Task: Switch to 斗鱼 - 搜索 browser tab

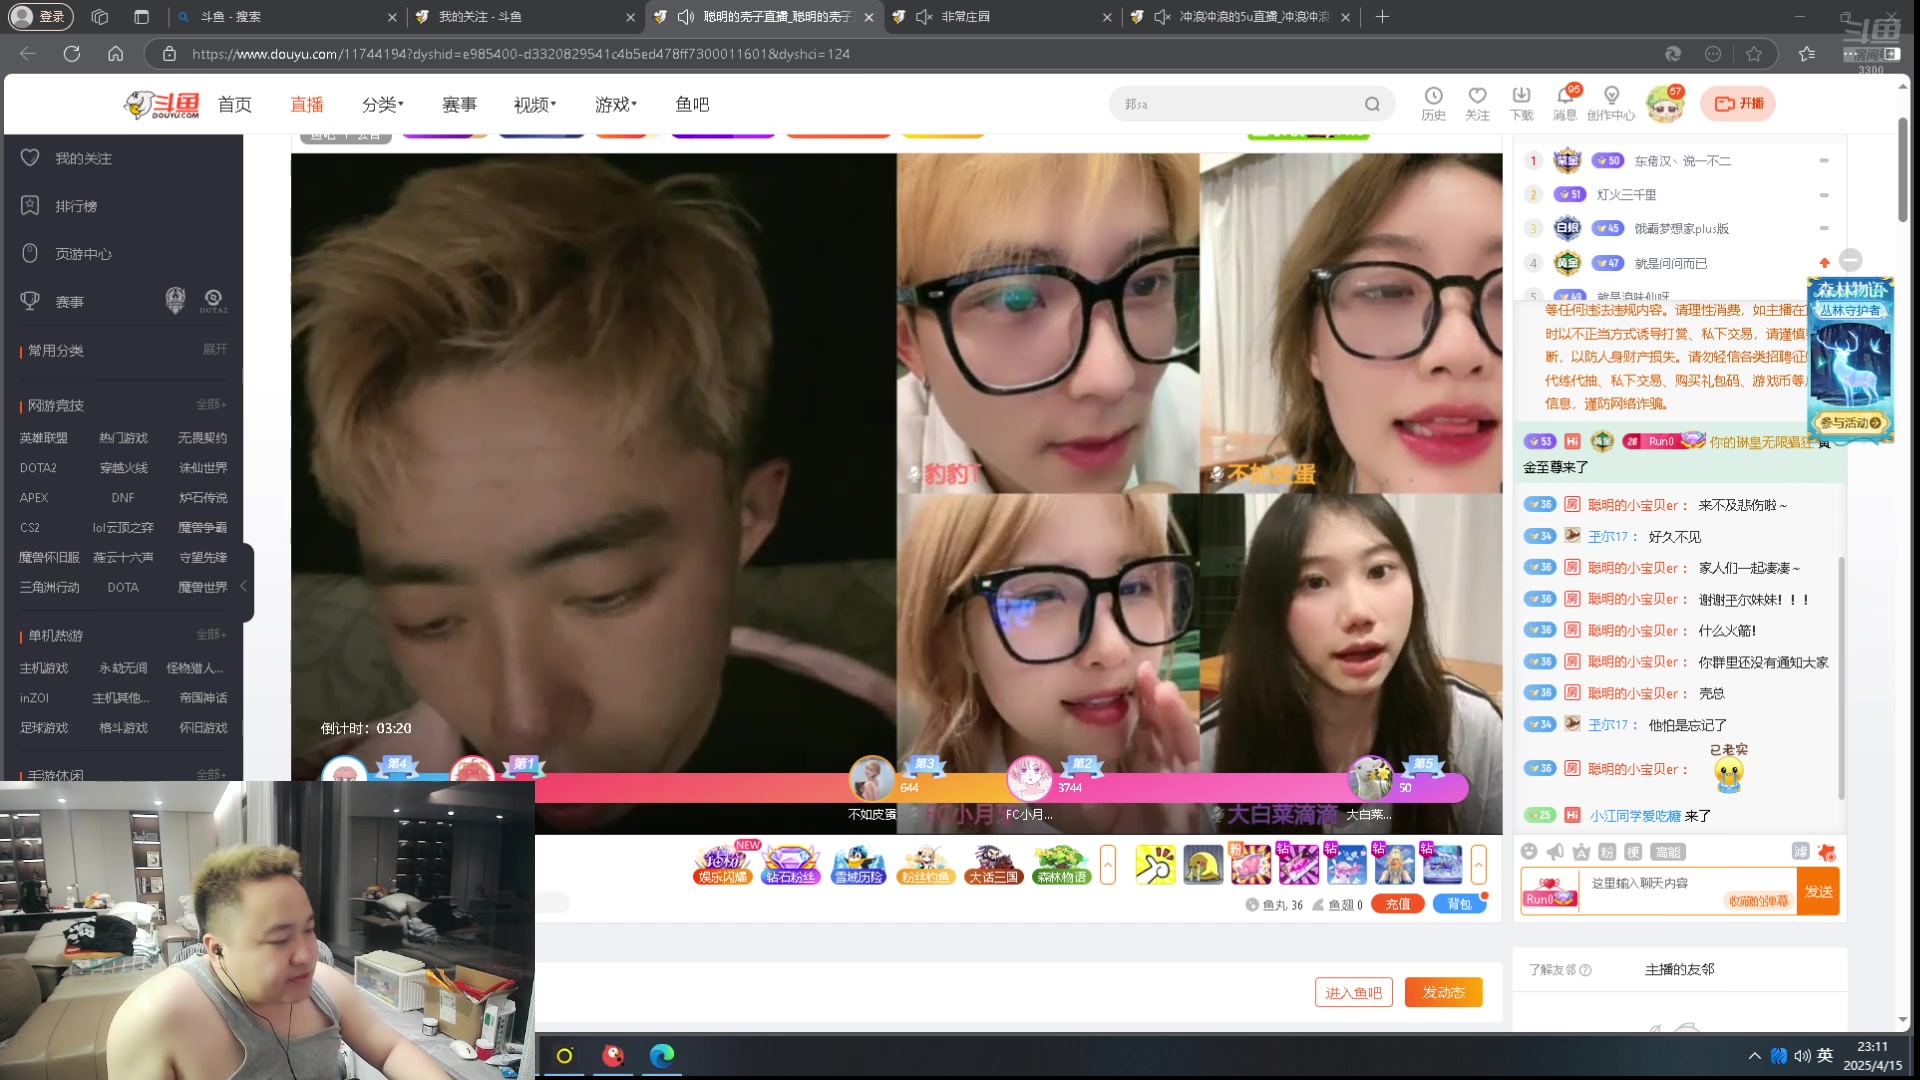Action: pos(285,17)
